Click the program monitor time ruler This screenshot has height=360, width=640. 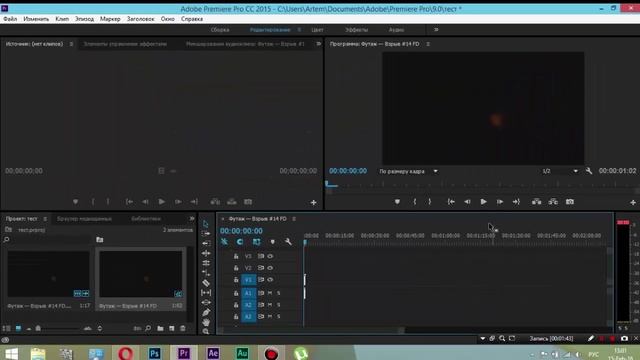click(482, 184)
